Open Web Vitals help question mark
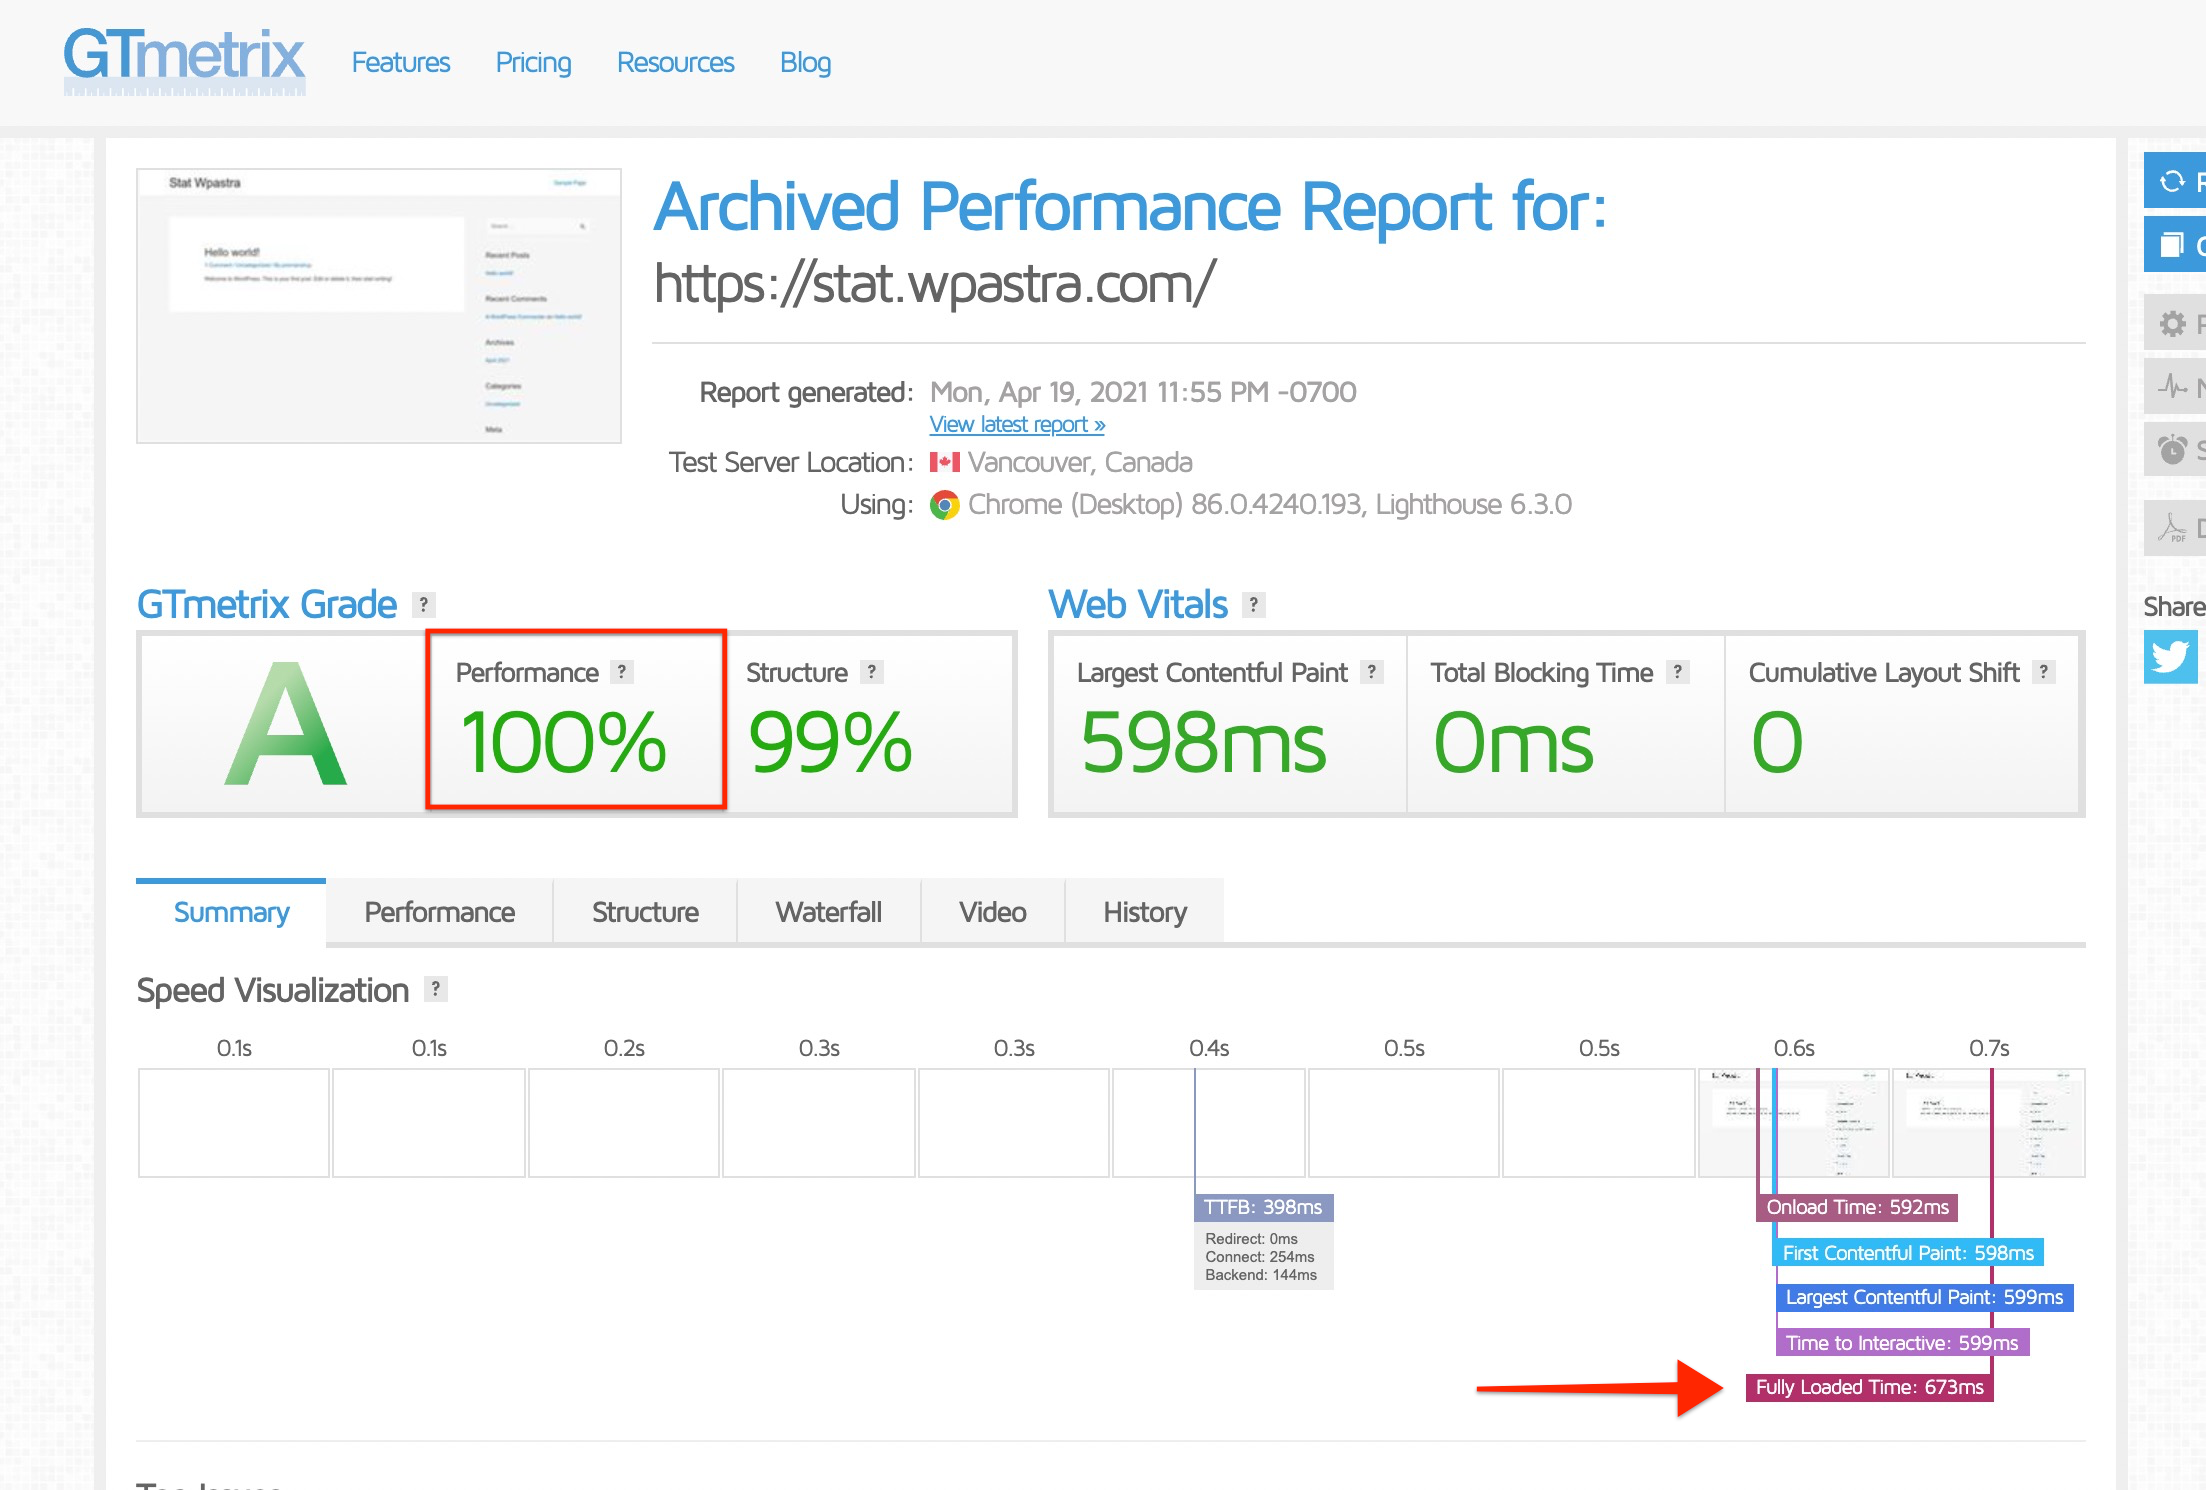 coord(1254,604)
